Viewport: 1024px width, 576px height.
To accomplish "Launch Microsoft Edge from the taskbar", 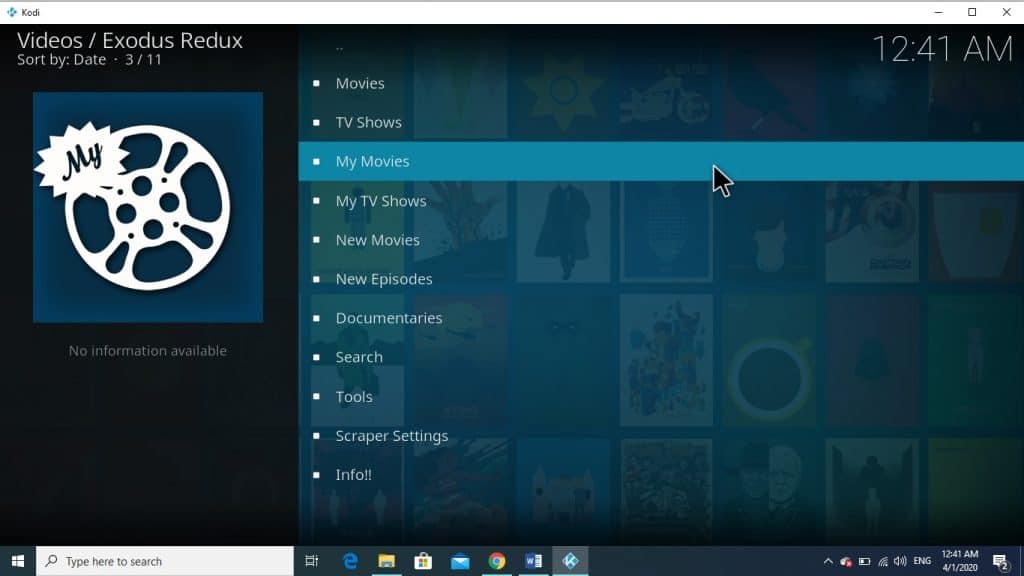I will coord(350,561).
